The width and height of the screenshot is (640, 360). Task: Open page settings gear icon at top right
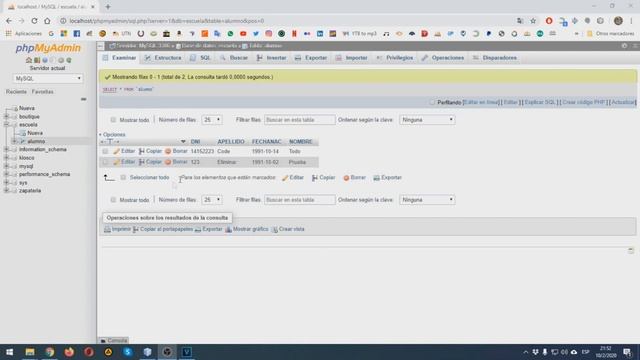coord(624,46)
